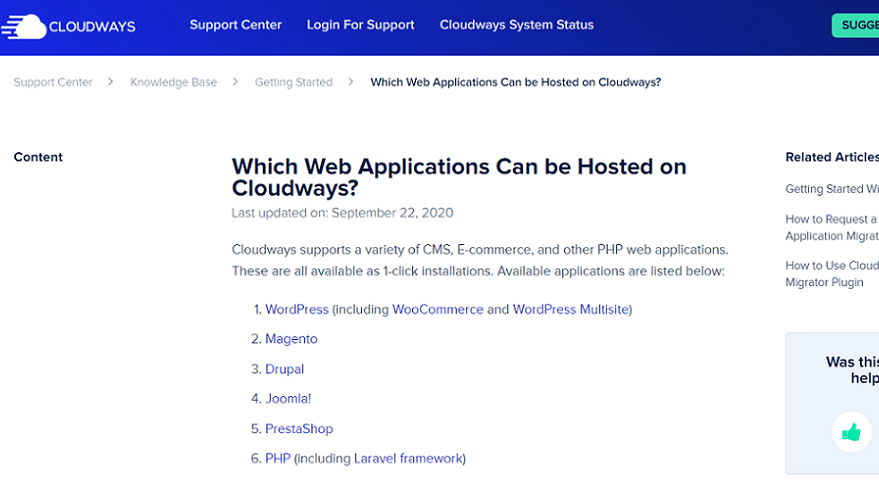
Task: Click the article main heading
Action: pyautogui.click(x=459, y=177)
